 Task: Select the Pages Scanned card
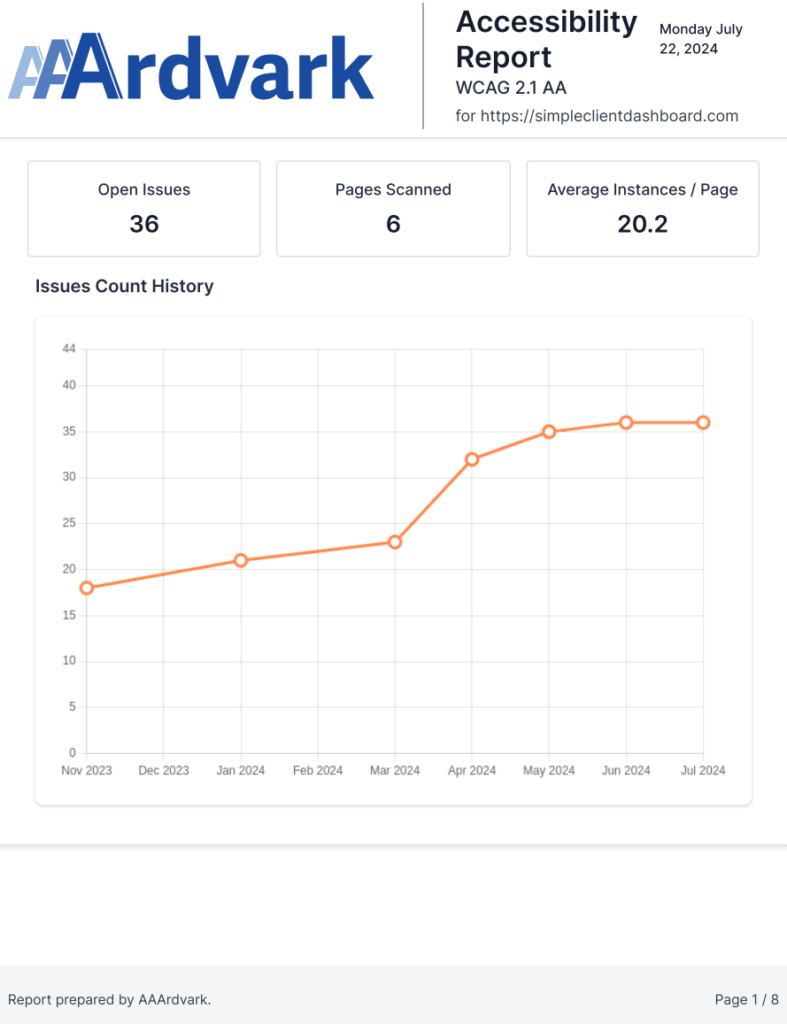(x=393, y=209)
